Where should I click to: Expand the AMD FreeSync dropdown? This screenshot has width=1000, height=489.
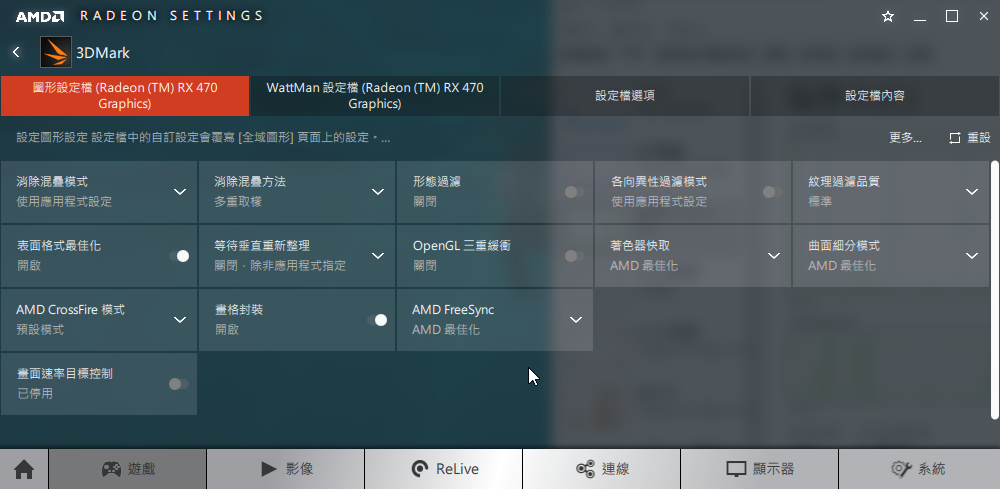495,319
